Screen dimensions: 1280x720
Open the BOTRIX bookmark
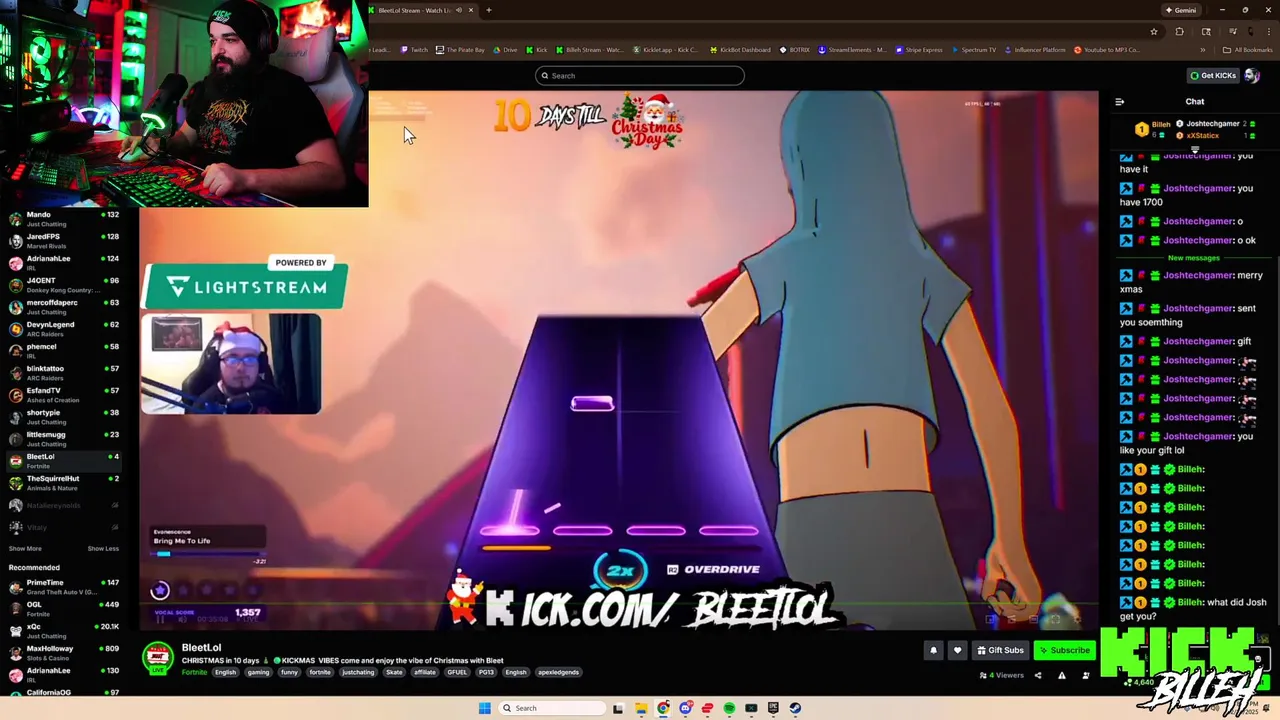[x=794, y=49]
